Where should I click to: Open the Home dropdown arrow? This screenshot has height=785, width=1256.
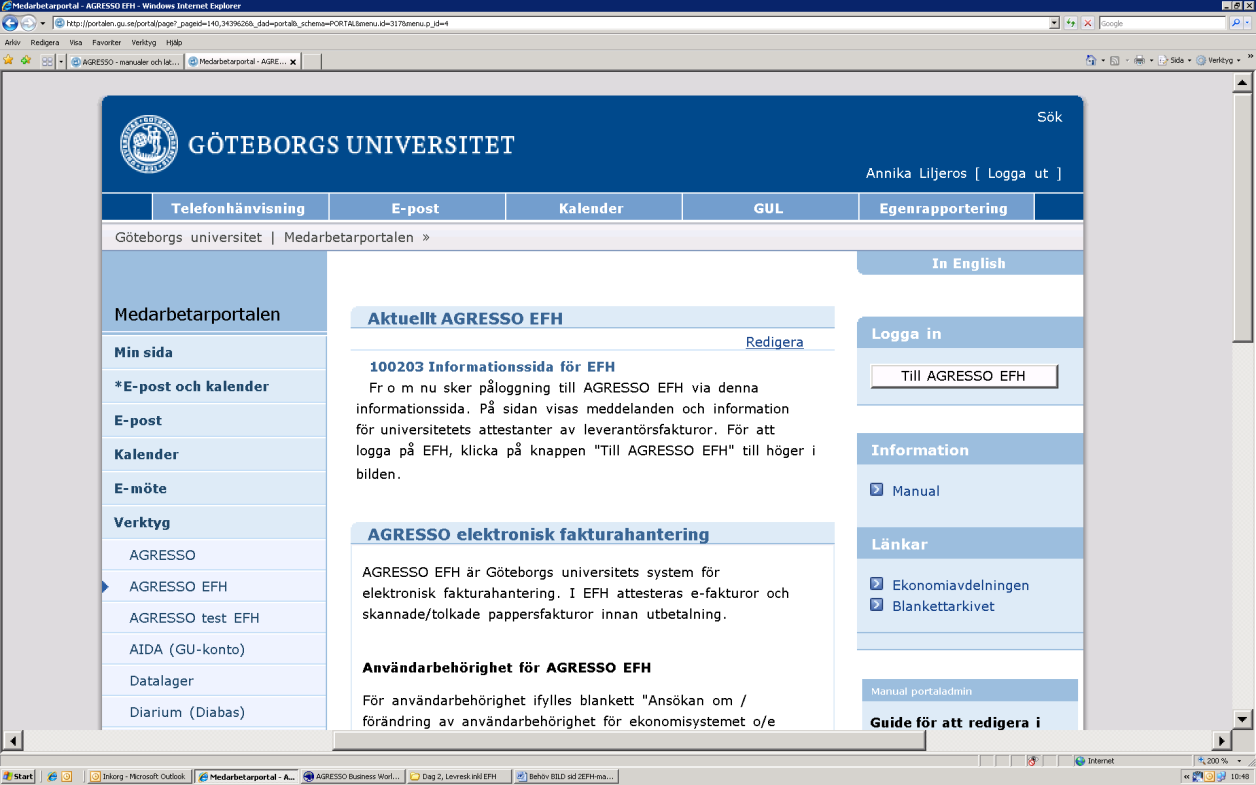[1102, 60]
